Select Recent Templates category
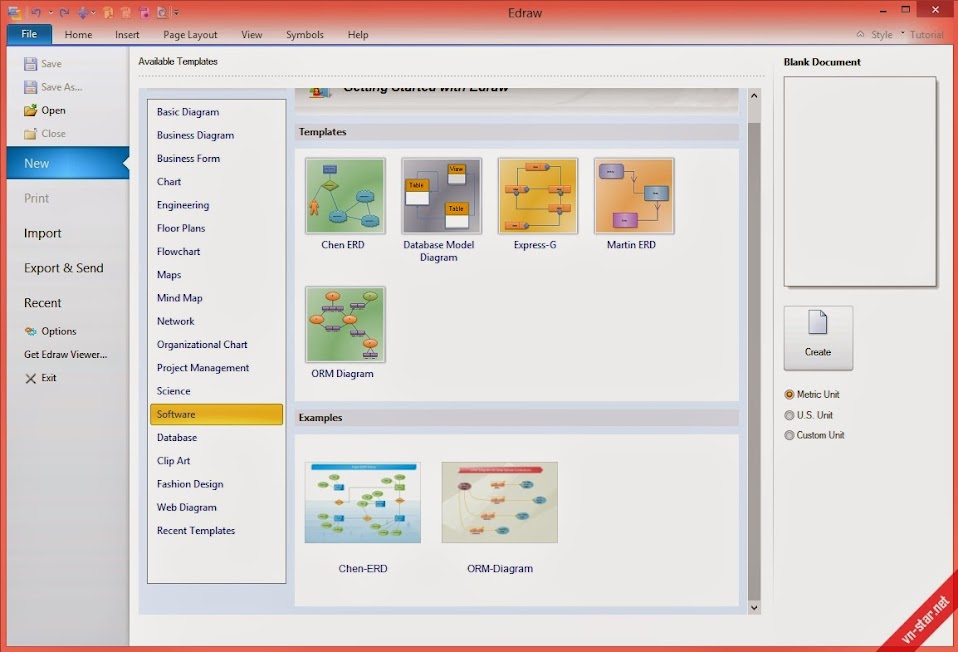The image size is (958, 652). tap(196, 530)
